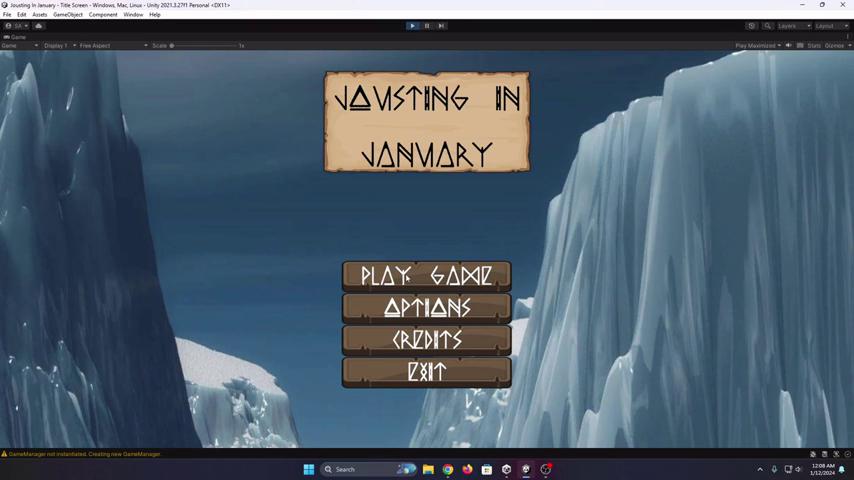The width and height of the screenshot is (854, 480).
Task: Expand the Layout dropdown
Action: point(832,26)
